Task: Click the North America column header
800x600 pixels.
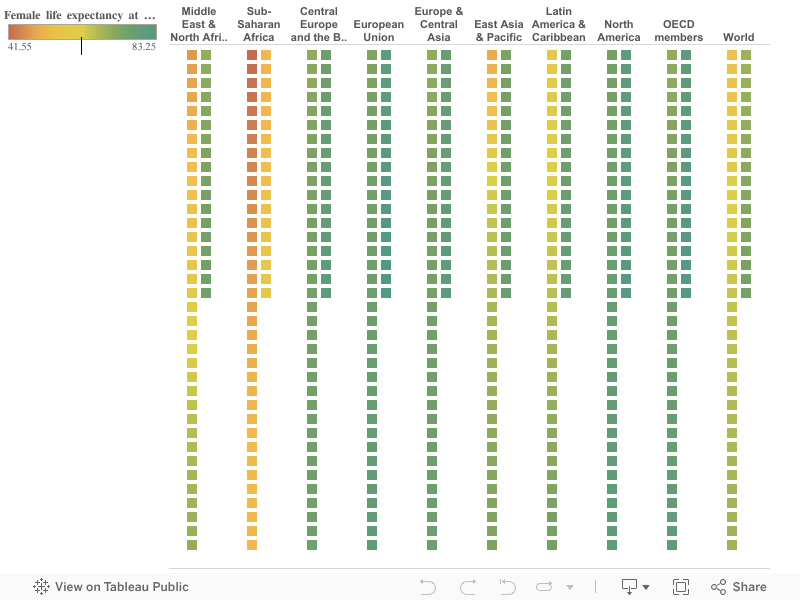Action: [619, 31]
